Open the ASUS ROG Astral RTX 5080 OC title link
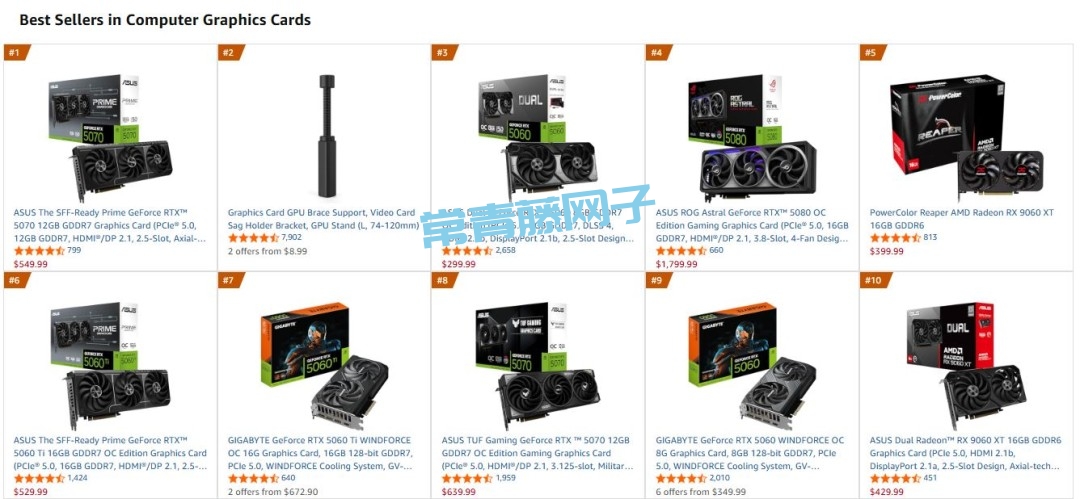 click(x=752, y=225)
